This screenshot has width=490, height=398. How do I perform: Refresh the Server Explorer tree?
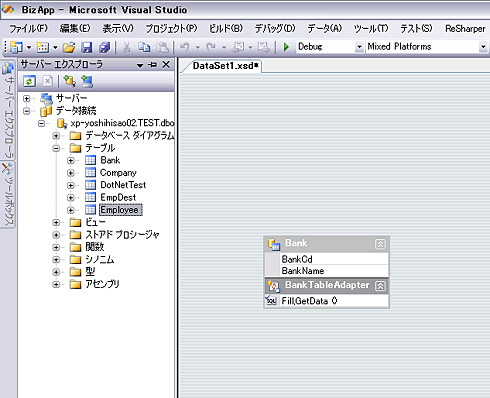(29, 81)
